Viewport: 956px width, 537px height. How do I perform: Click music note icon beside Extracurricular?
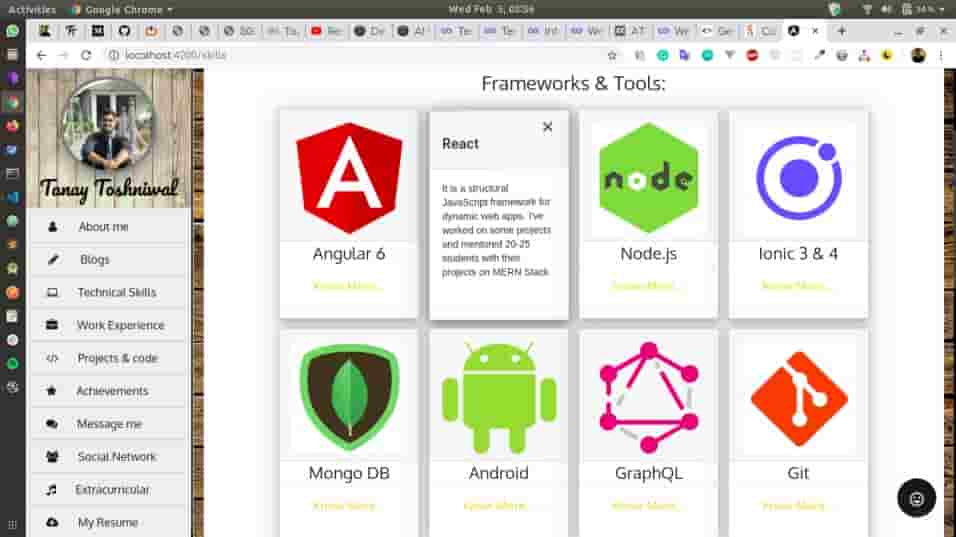(52, 489)
